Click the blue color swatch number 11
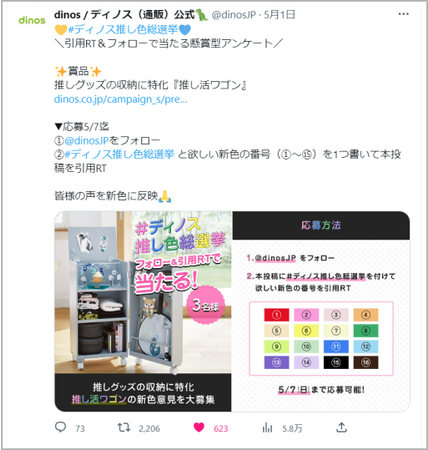428x450 pixels. pos(336,347)
